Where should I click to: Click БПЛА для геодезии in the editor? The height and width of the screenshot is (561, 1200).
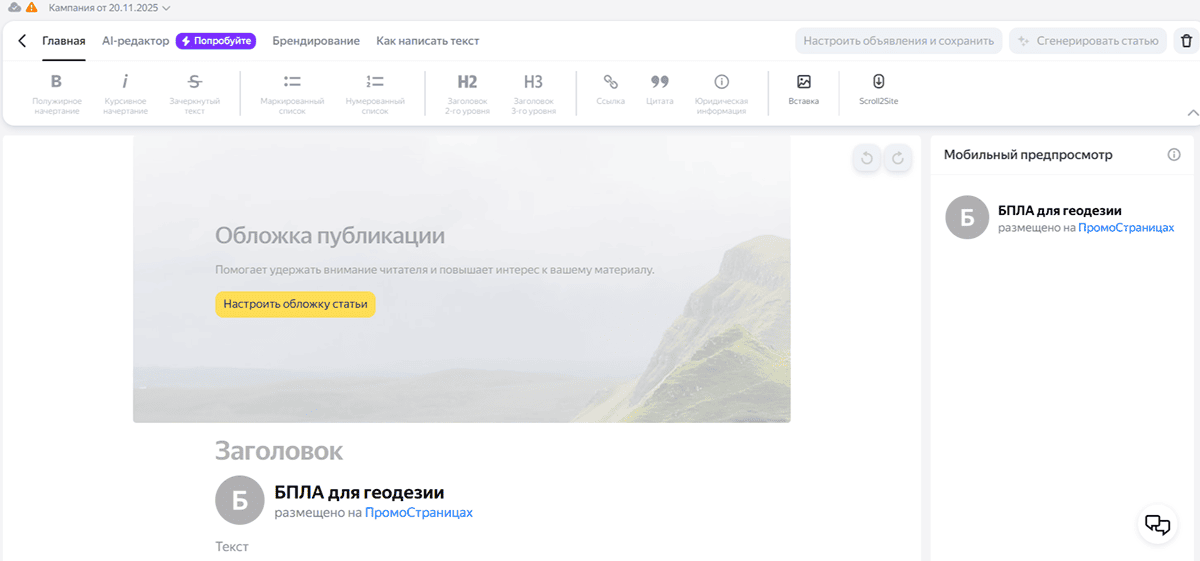(x=359, y=492)
